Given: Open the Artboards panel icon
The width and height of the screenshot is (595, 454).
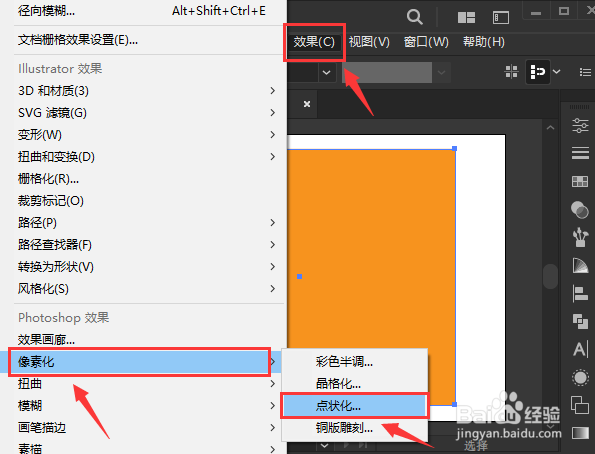Looking at the screenshot, I should [580, 405].
